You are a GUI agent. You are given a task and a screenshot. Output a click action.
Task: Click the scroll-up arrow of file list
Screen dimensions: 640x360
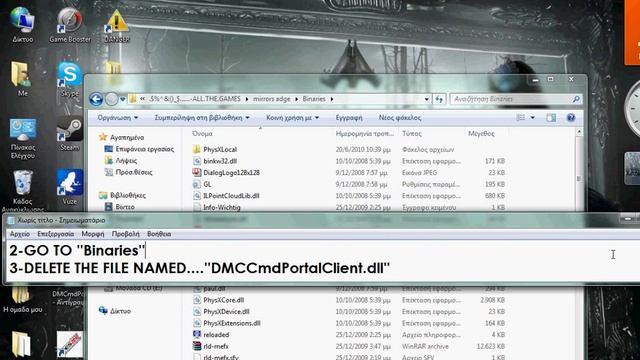(579, 132)
